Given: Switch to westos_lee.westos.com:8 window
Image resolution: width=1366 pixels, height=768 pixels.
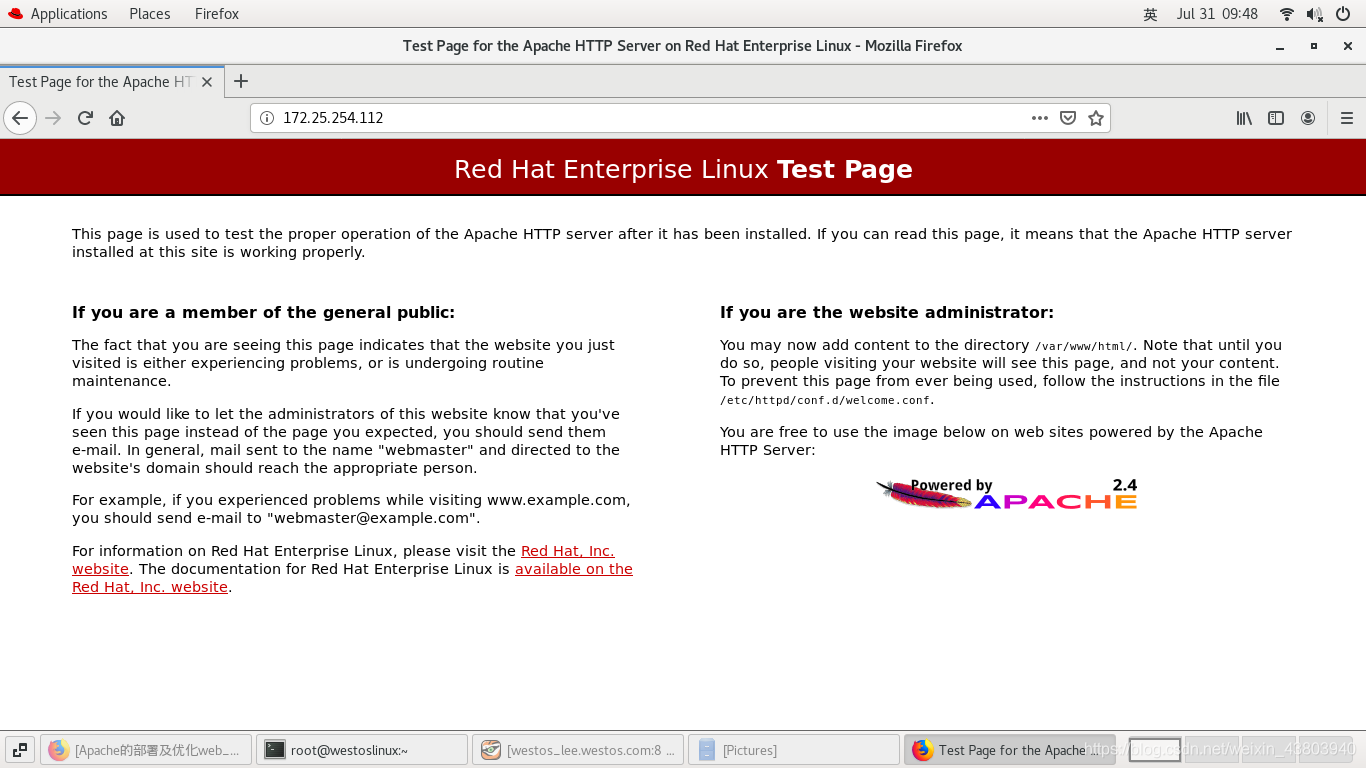Looking at the screenshot, I should 578,750.
